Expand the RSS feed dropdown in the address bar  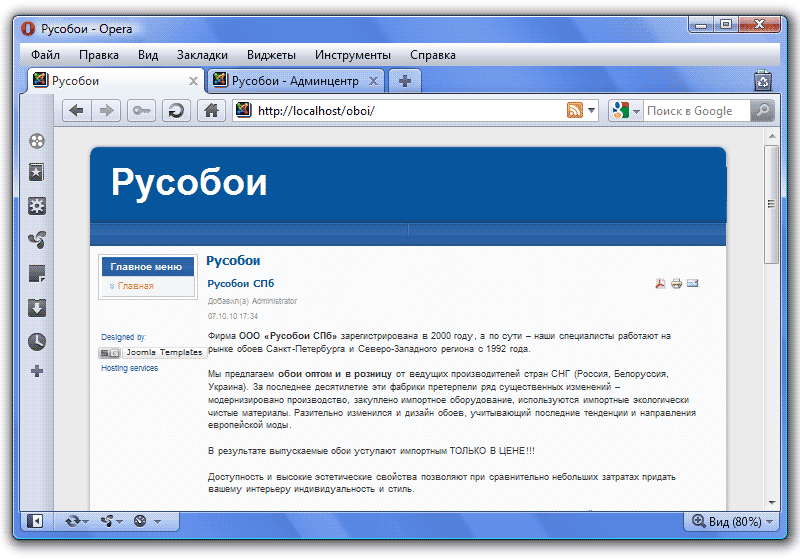click(592, 111)
